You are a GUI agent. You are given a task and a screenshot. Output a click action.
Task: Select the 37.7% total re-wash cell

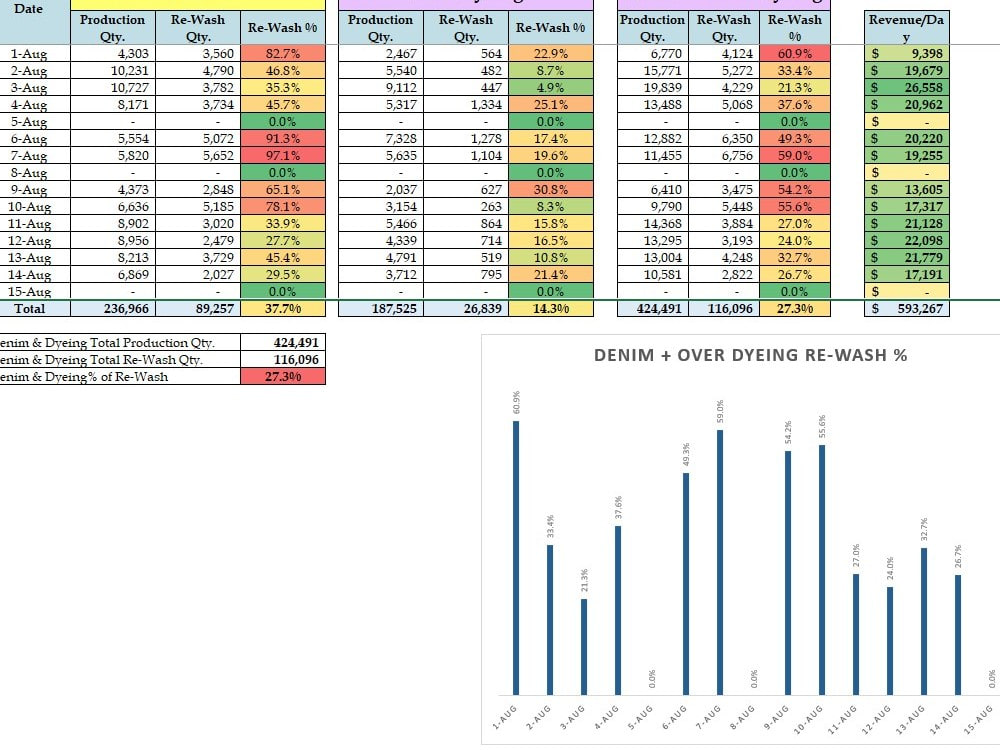tap(283, 309)
